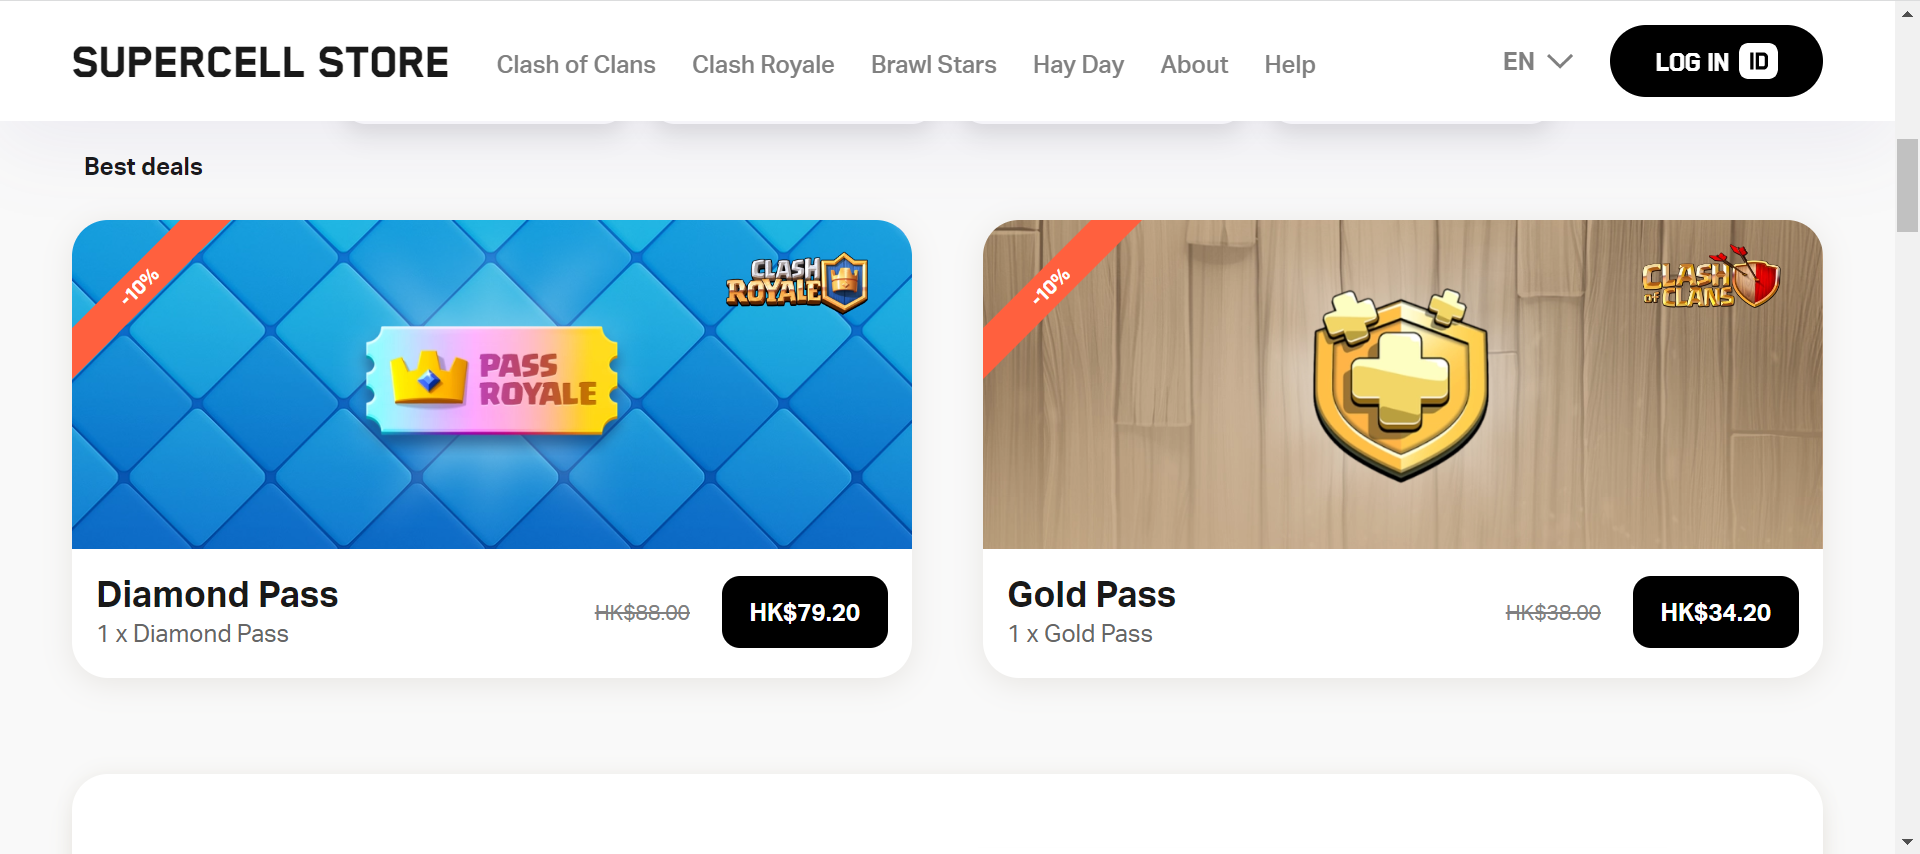Select Brawl Stars in the navigation
The width and height of the screenshot is (1920, 854).
click(933, 64)
